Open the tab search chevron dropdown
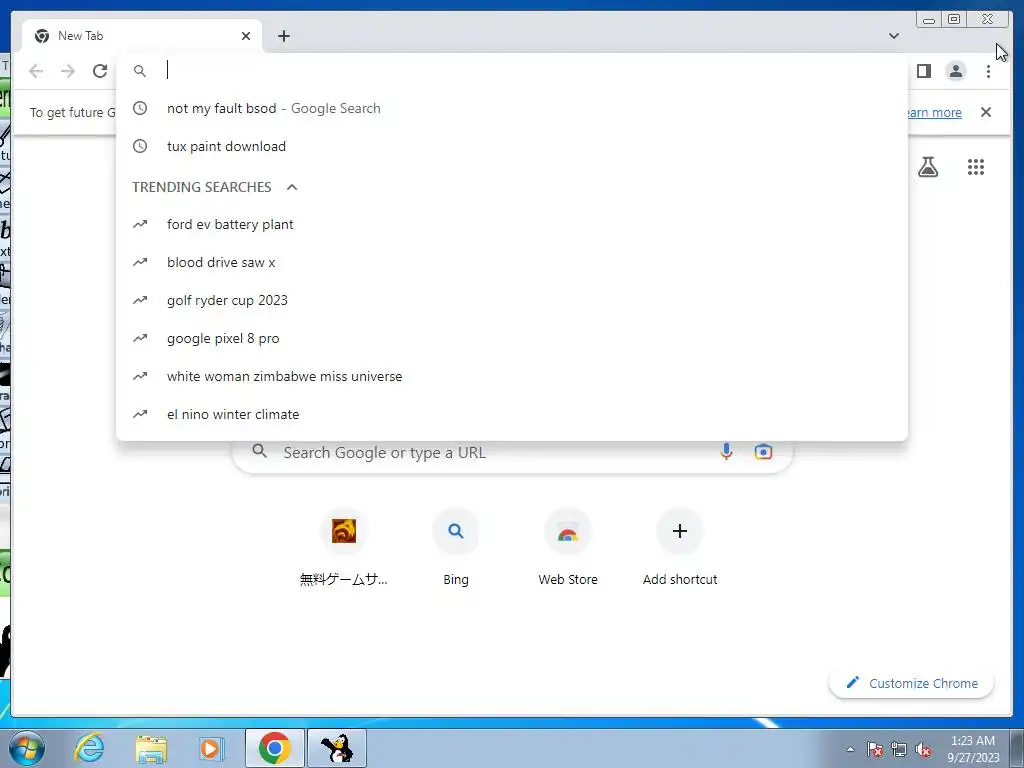This screenshot has height=768, width=1024. [x=893, y=36]
